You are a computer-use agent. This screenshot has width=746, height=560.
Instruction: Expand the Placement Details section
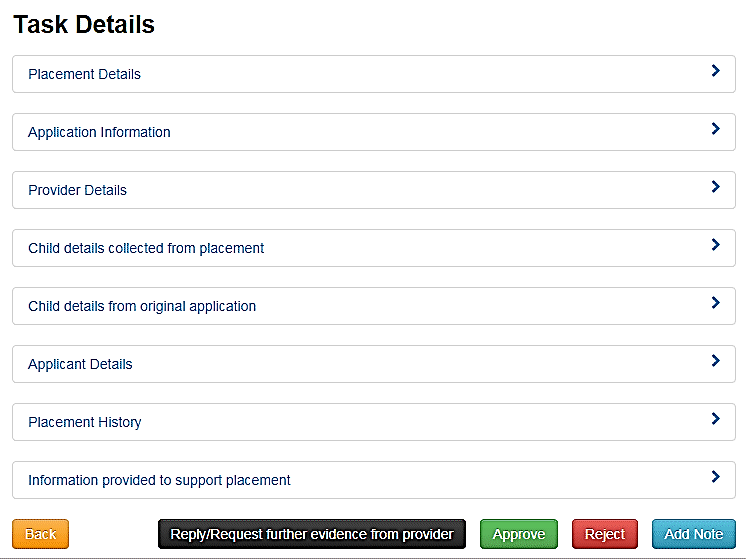click(85, 74)
